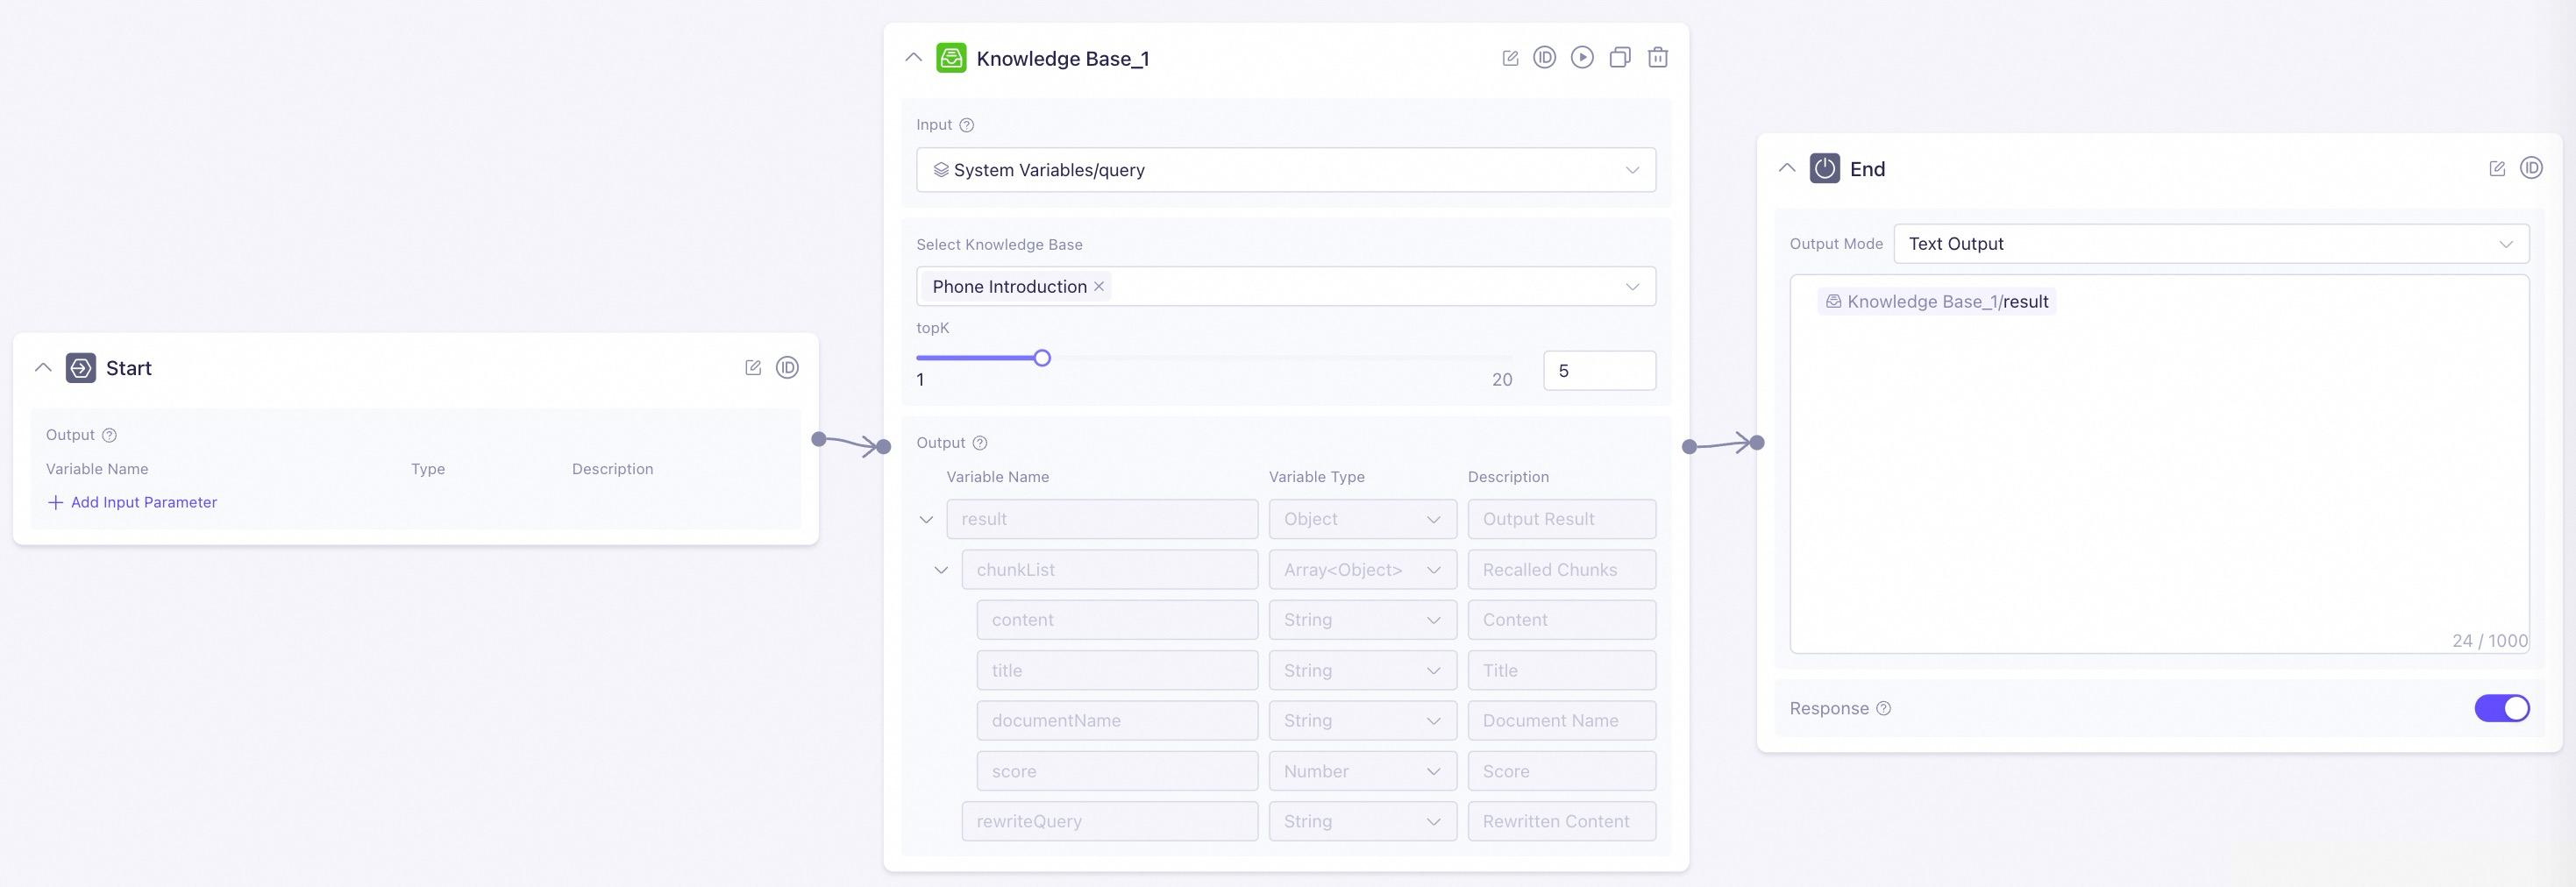Click the Score description field
The height and width of the screenshot is (887, 2576).
tap(1562, 771)
